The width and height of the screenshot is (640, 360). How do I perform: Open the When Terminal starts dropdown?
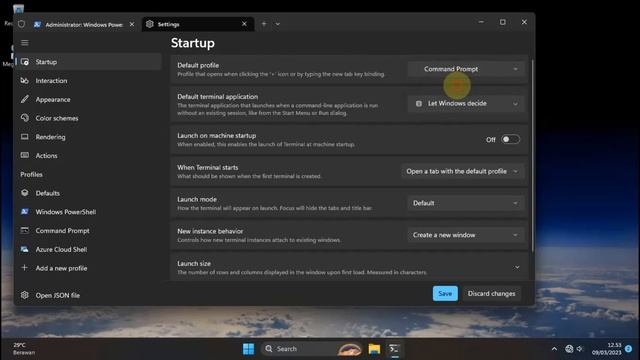462,171
